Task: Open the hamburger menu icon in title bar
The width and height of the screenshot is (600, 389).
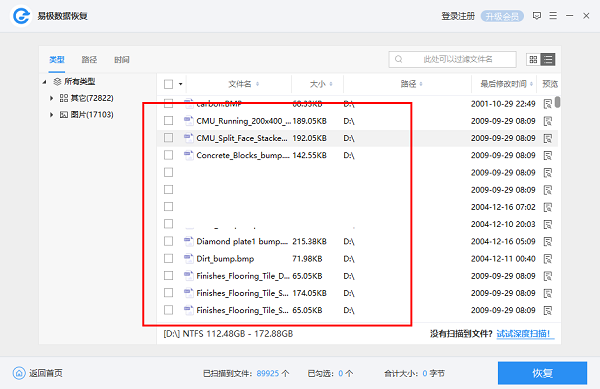Action: (x=553, y=16)
